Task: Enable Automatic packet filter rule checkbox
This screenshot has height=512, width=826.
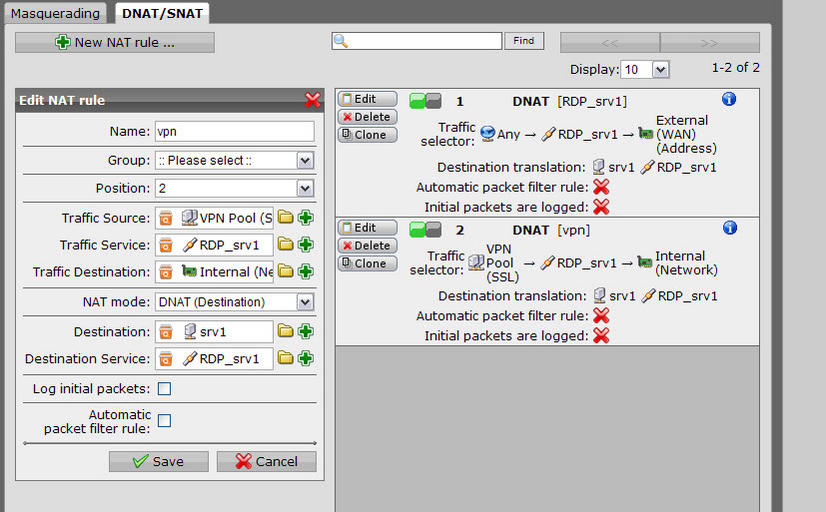Action: pos(164,421)
